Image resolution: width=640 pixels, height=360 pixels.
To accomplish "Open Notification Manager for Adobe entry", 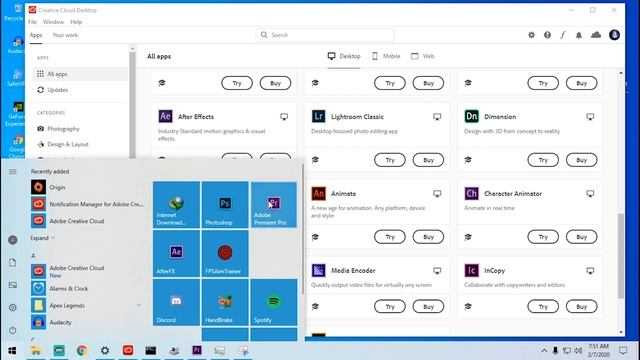I will [x=87, y=204].
